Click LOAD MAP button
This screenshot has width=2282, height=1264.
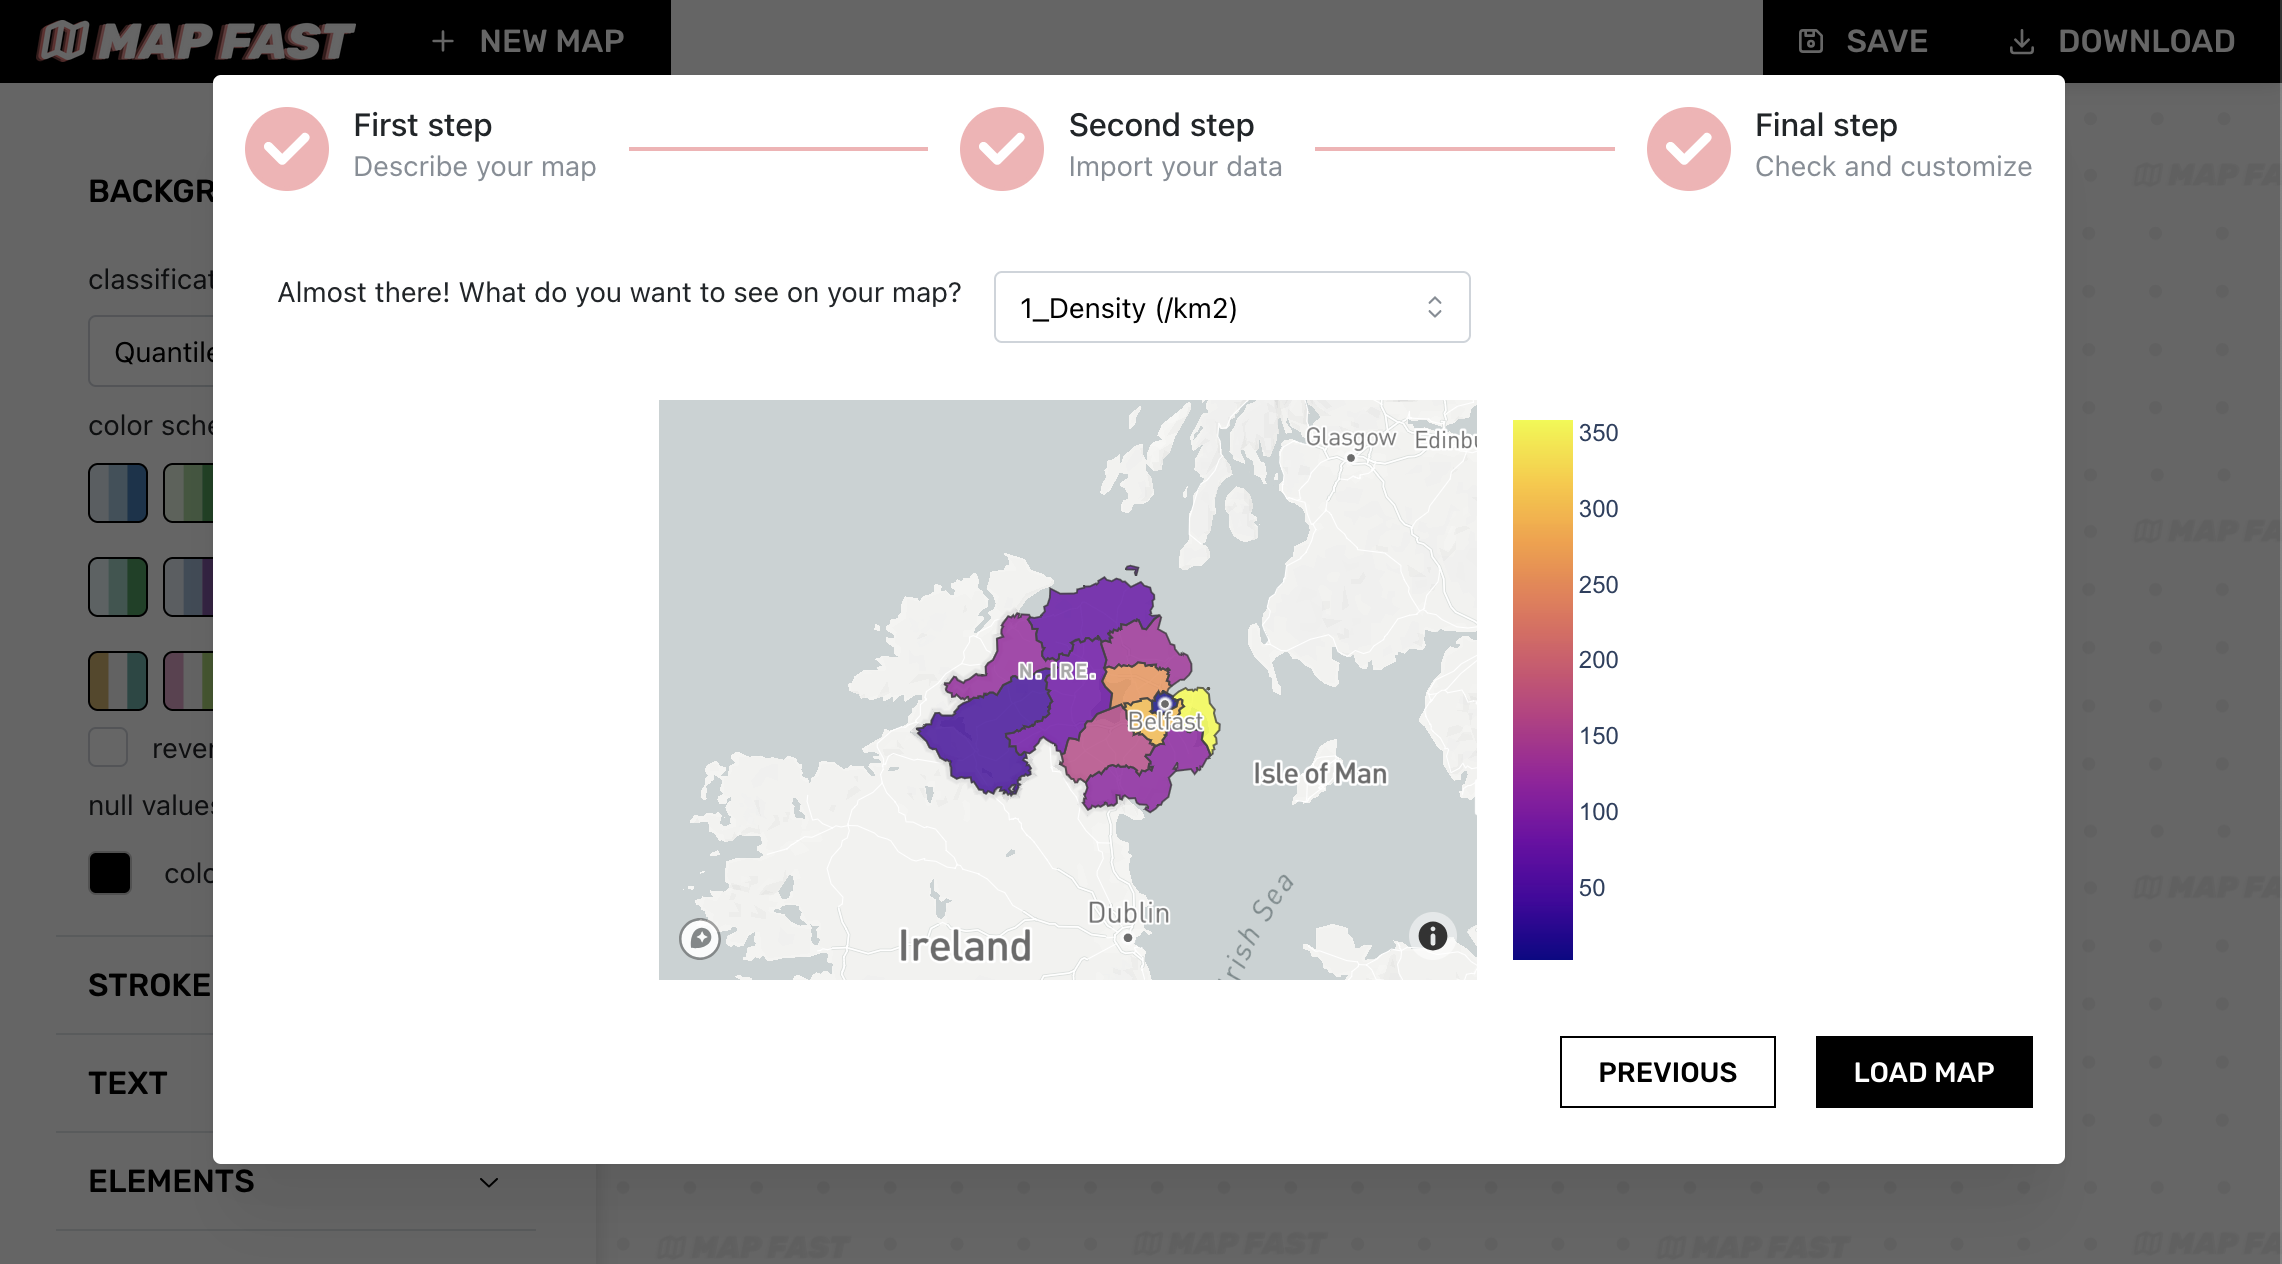pyautogui.click(x=1924, y=1072)
